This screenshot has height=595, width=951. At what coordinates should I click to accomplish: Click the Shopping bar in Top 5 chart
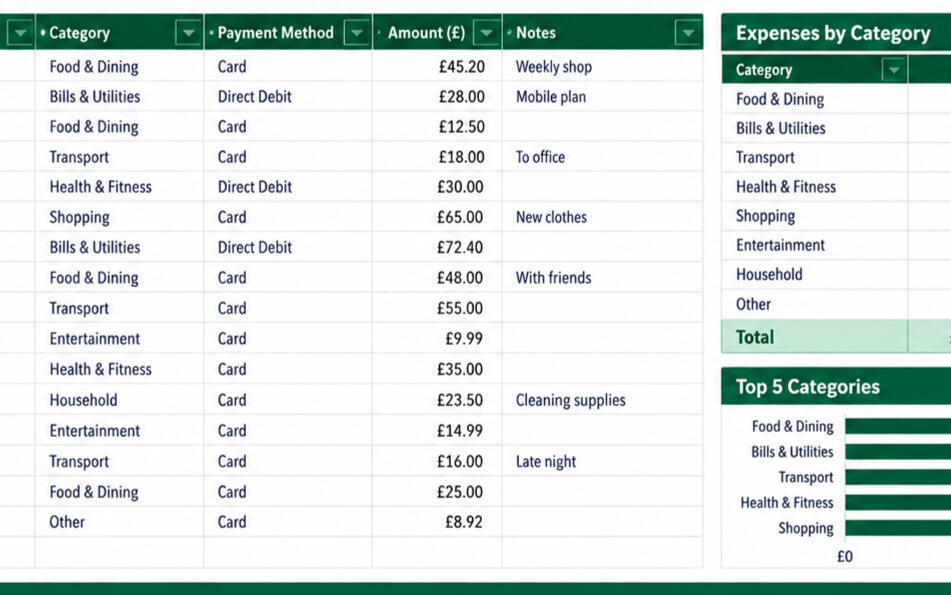[898, 528]
